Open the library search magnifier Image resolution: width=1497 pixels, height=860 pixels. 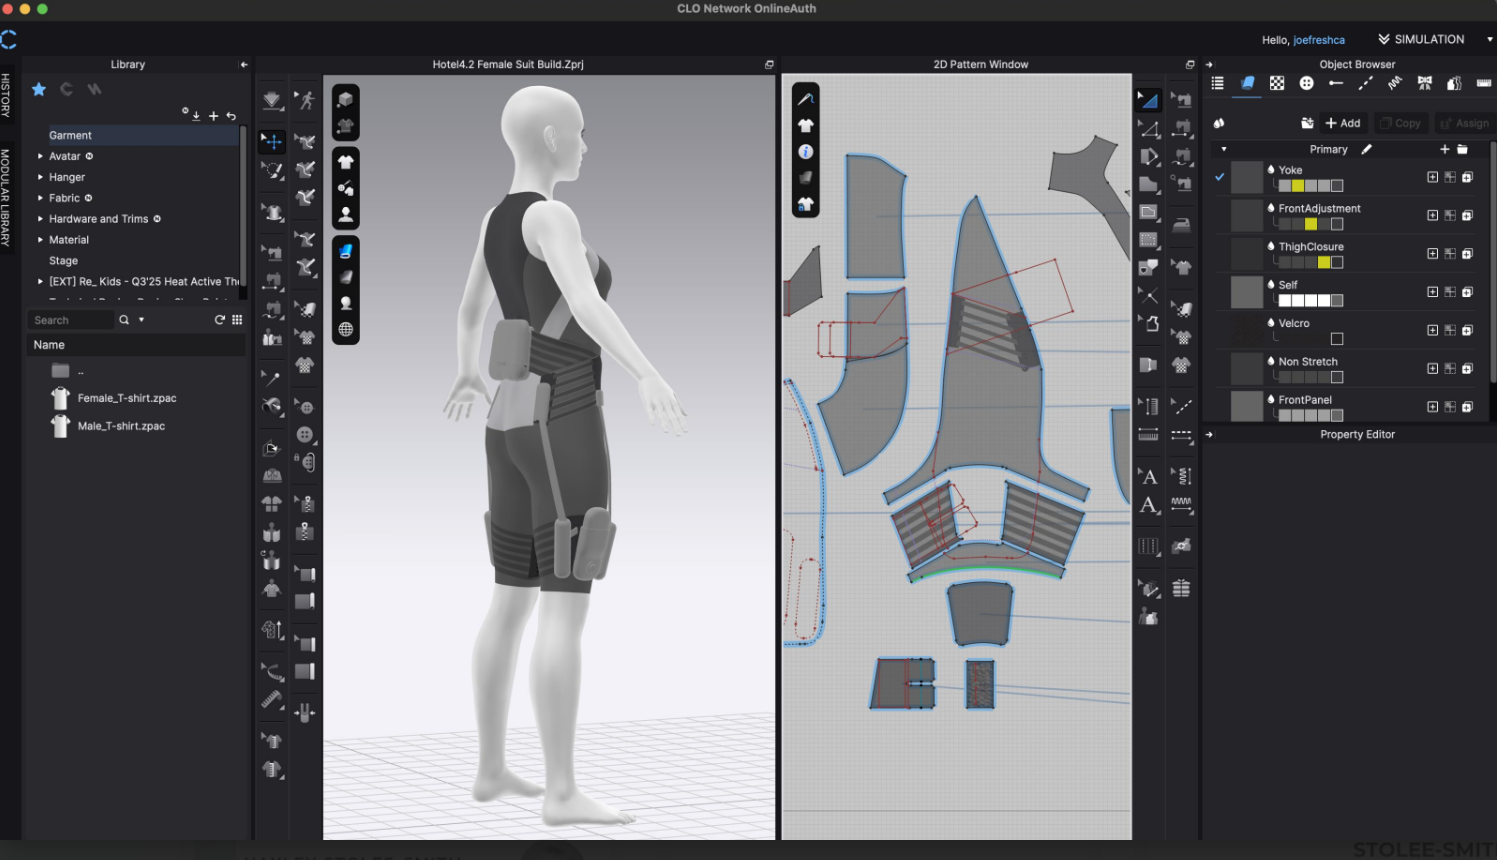tap(123, 319)
